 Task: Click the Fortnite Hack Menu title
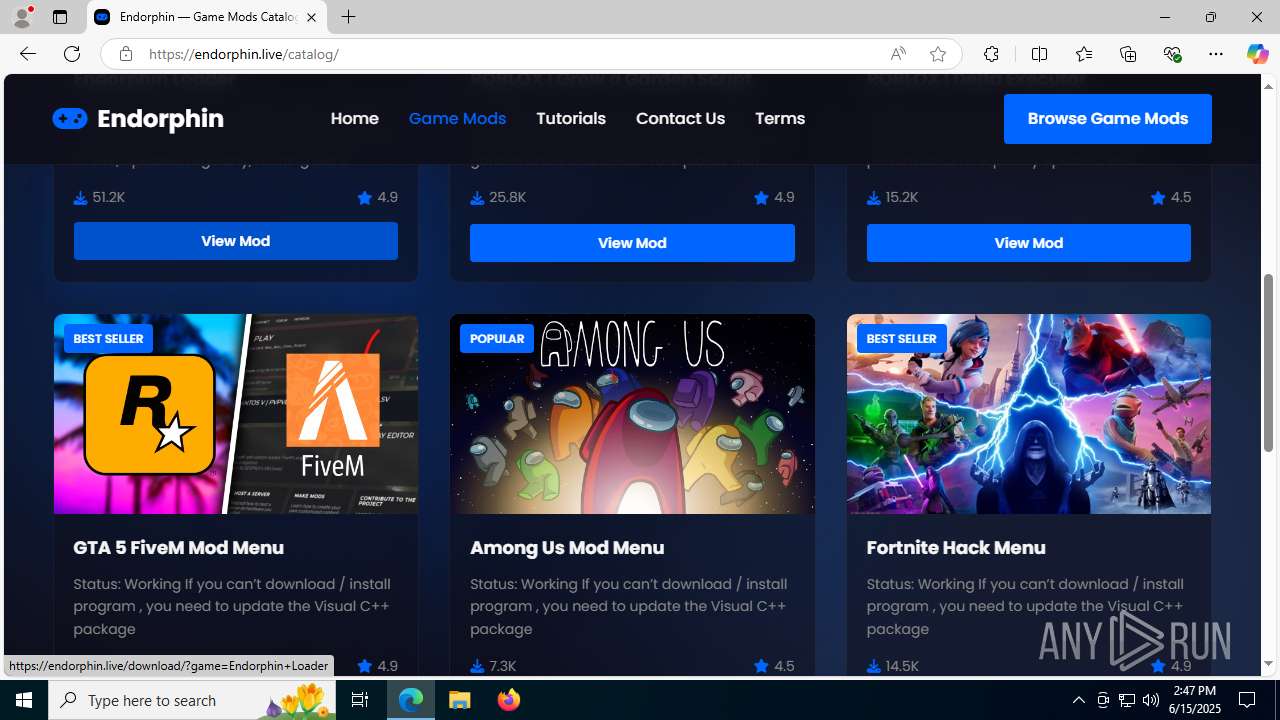(956, 548)
